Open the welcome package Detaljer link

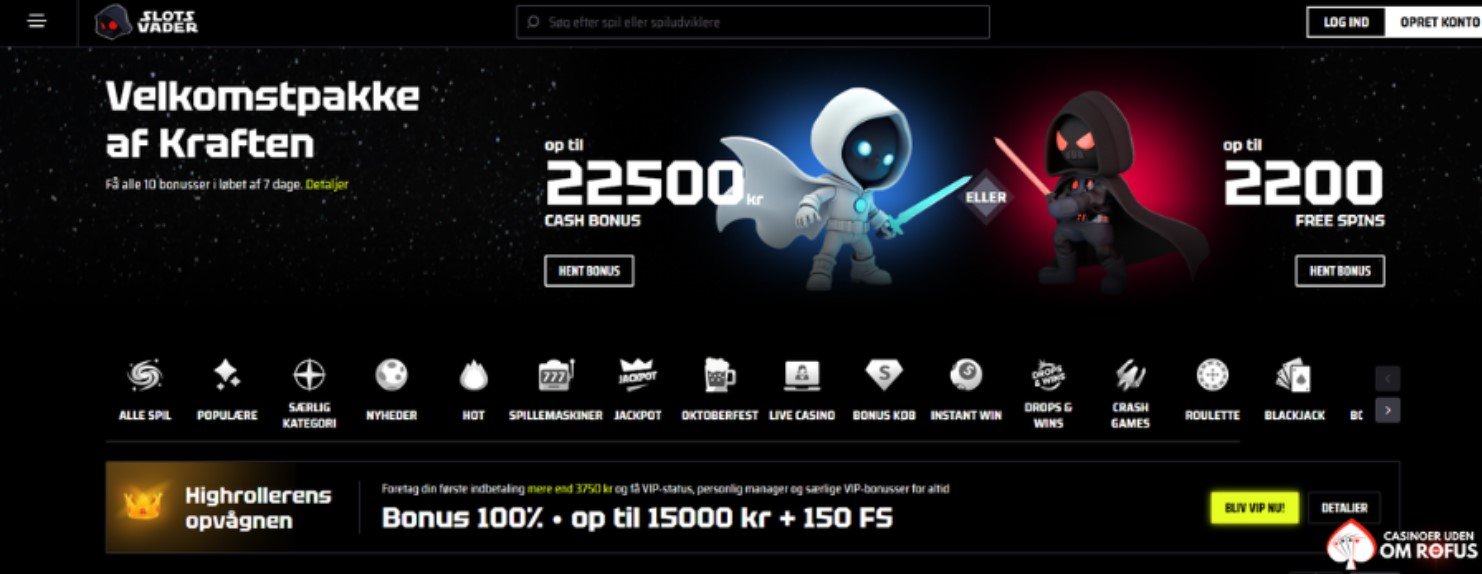click(x=327, y=185)
